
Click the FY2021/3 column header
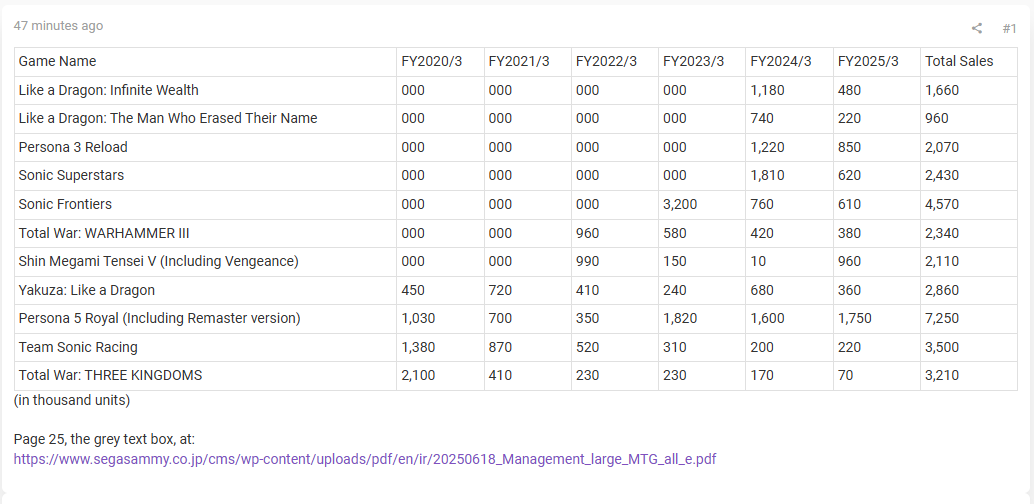point(528,61)
